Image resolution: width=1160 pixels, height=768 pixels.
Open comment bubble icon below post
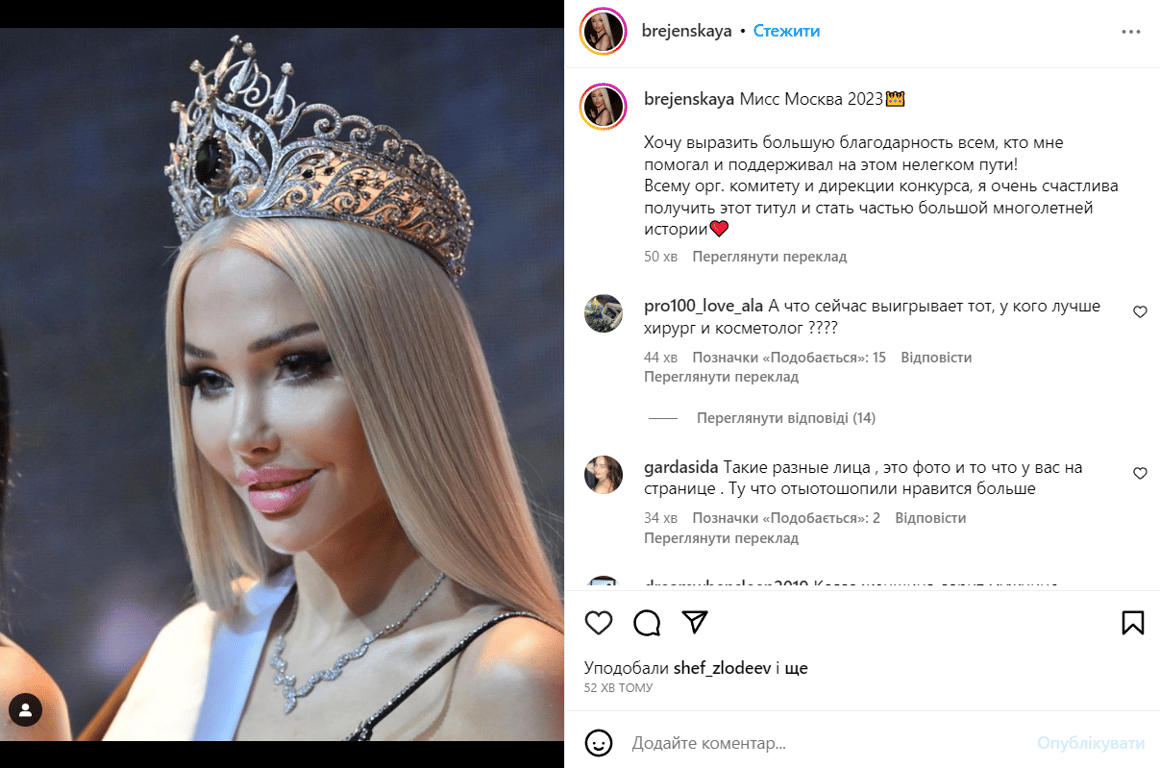(x=647, y=623)
